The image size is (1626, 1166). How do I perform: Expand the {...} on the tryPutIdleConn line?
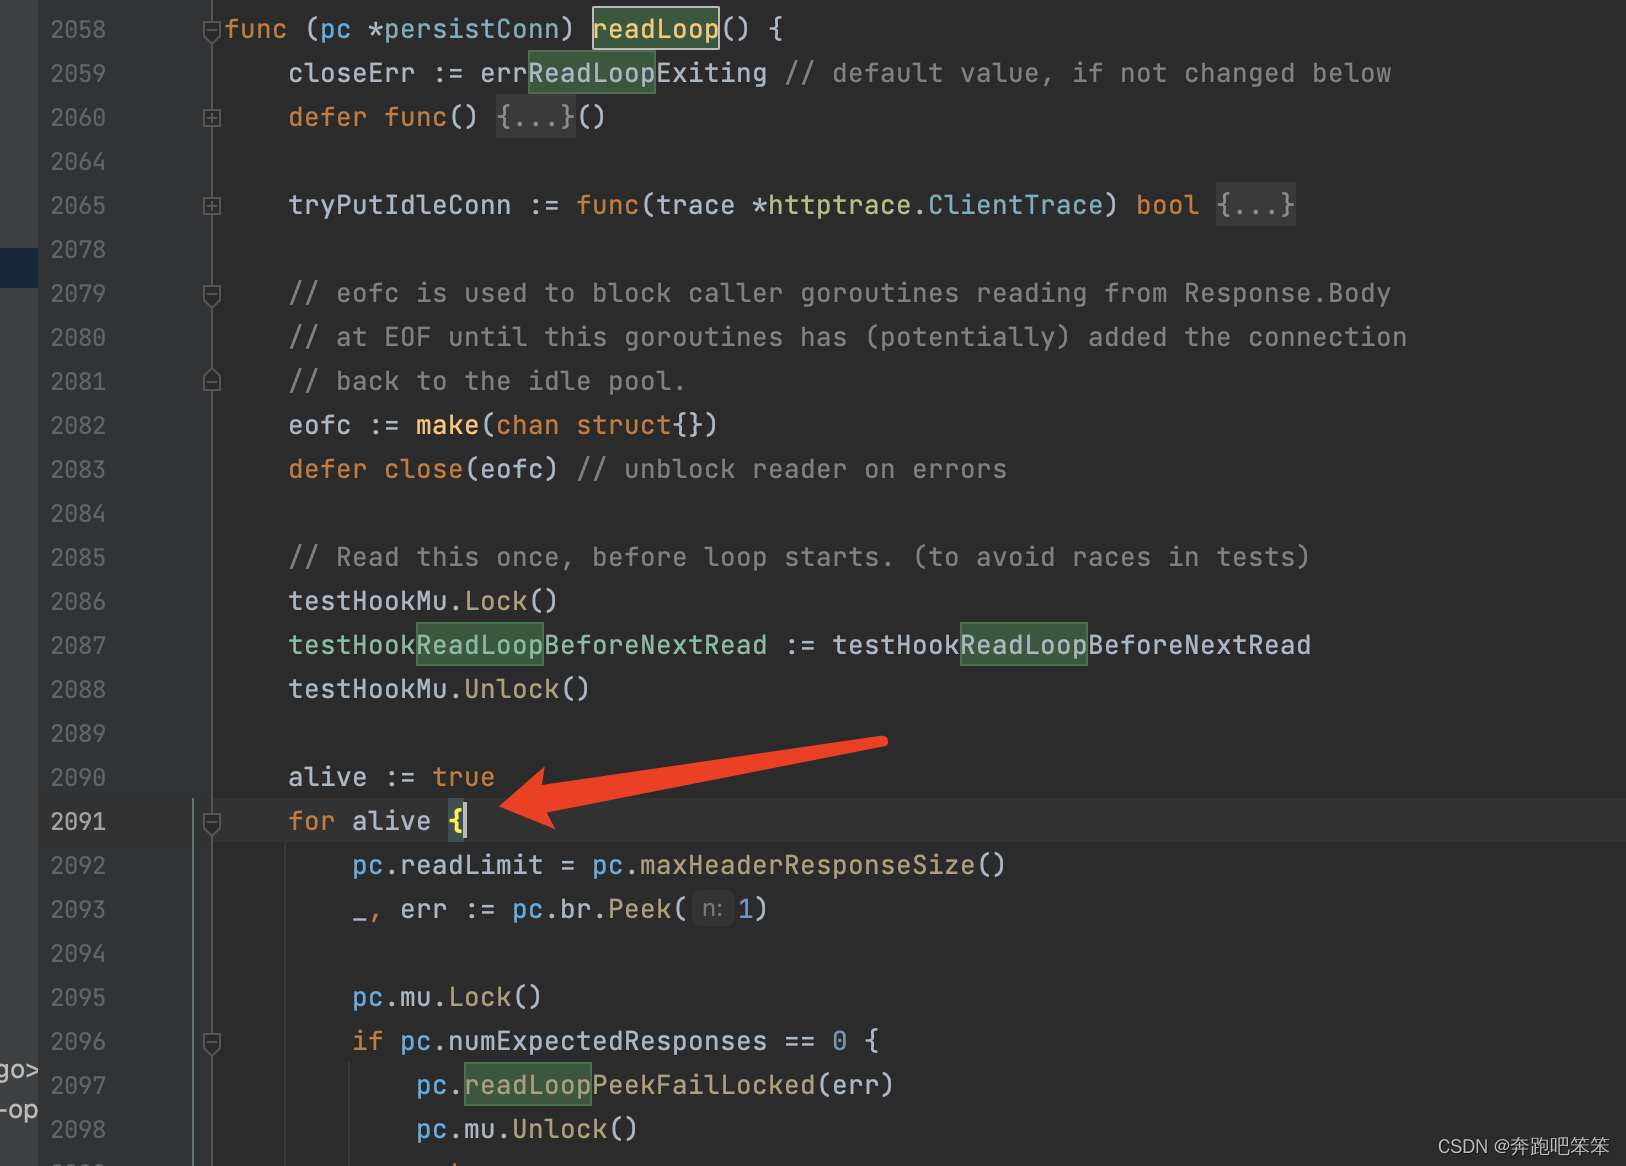pyautogui.click(x=1255, y=205)
